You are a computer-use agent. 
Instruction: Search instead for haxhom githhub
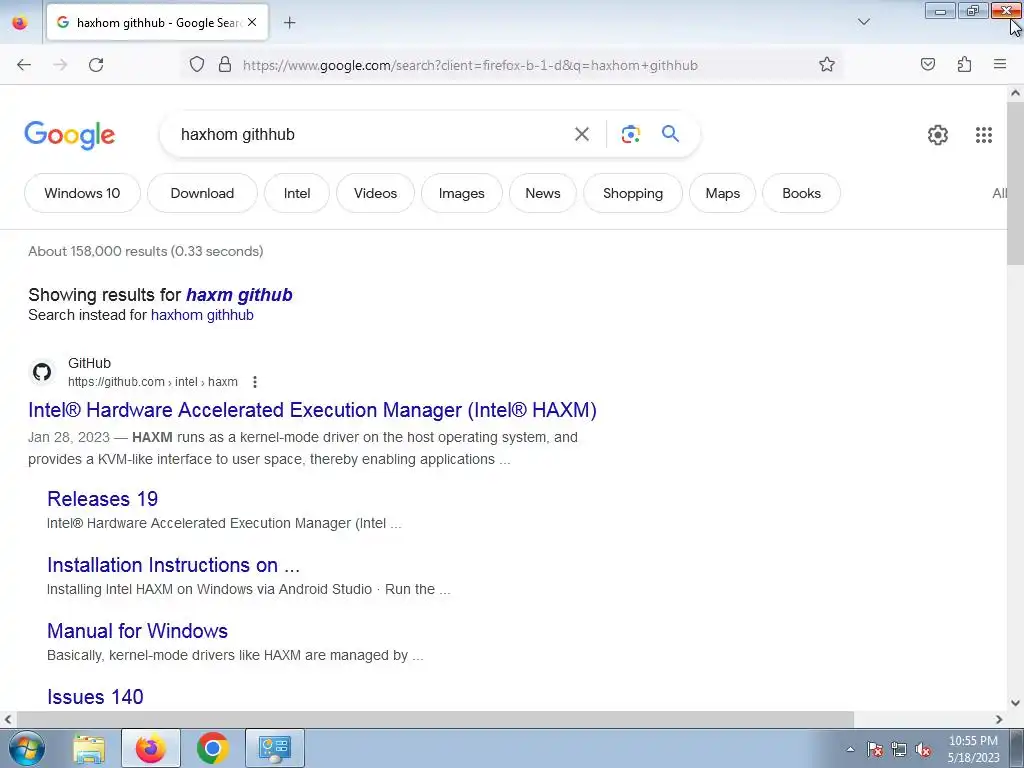(202, 315)
